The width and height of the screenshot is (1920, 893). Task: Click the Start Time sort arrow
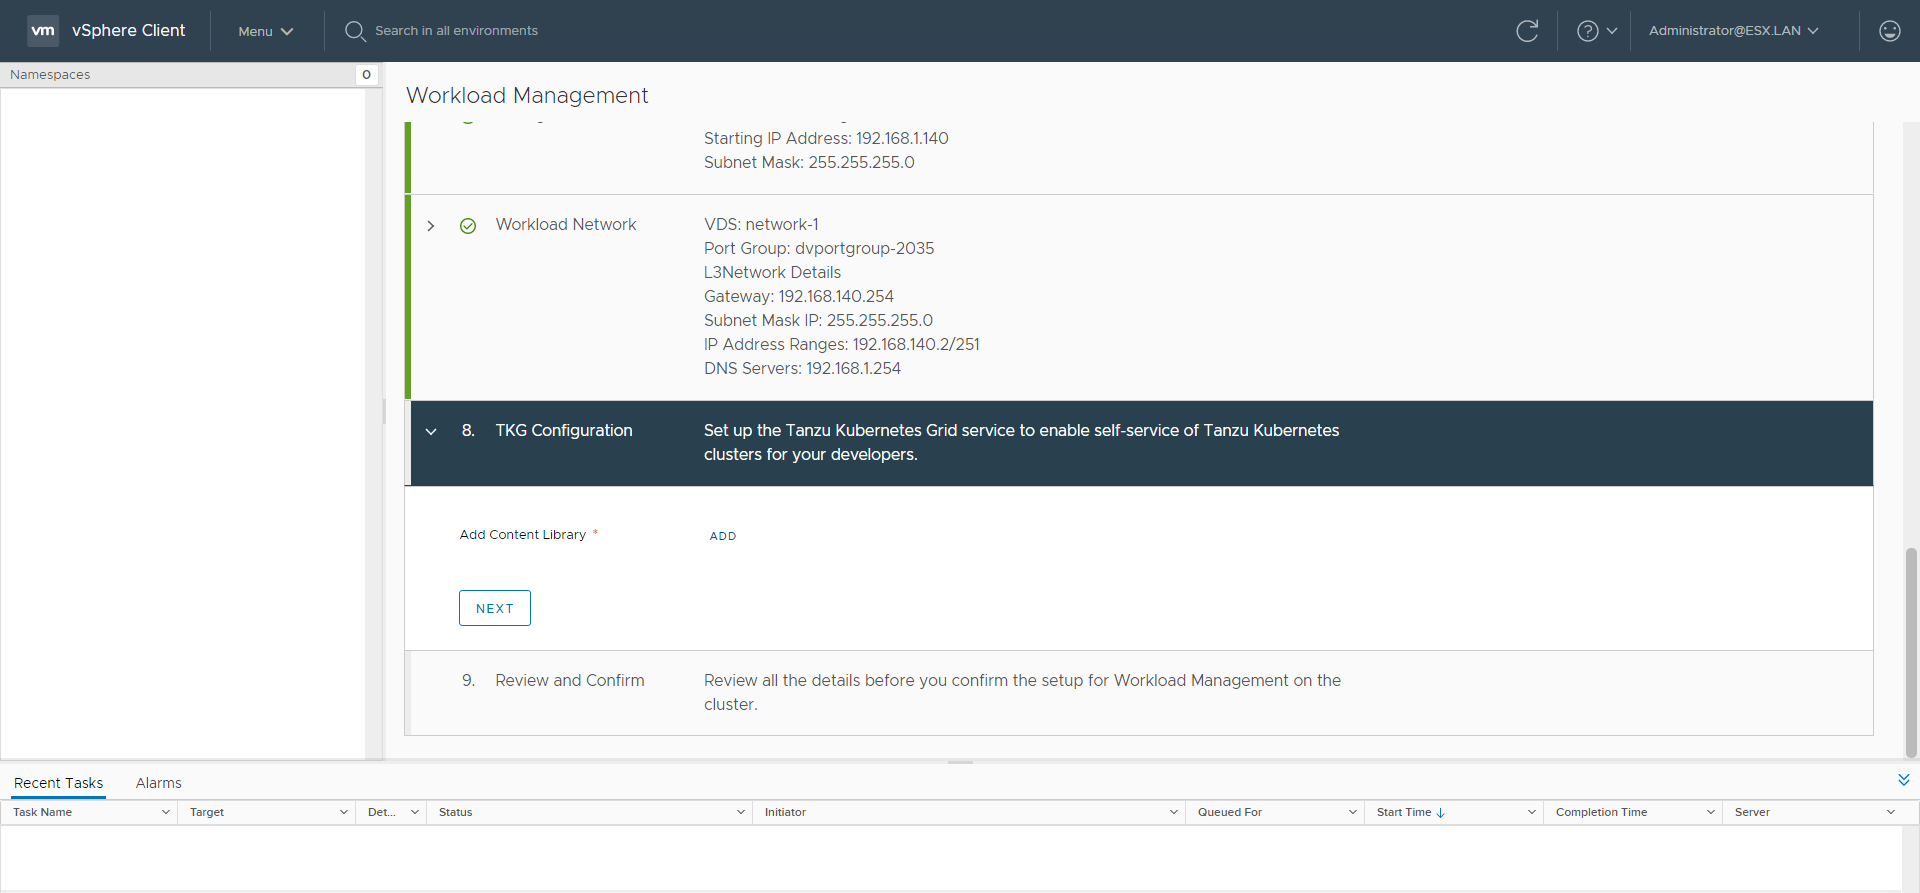[1441, 813]
